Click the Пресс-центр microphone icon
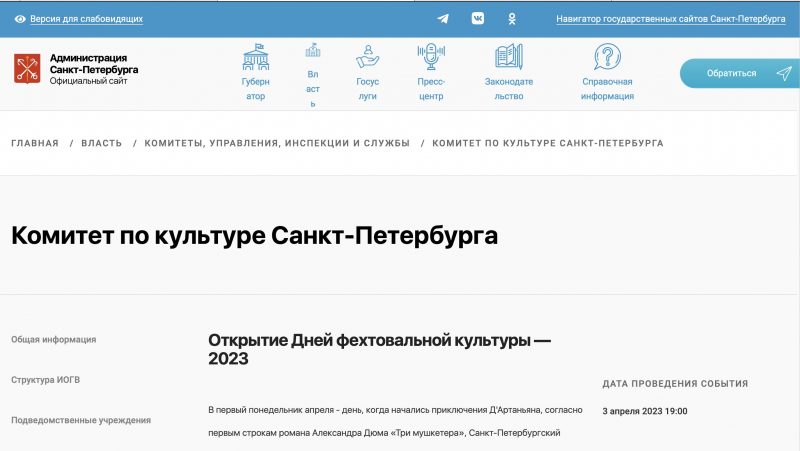The height and width of the screenshot is (451, 800). point(431,56)
